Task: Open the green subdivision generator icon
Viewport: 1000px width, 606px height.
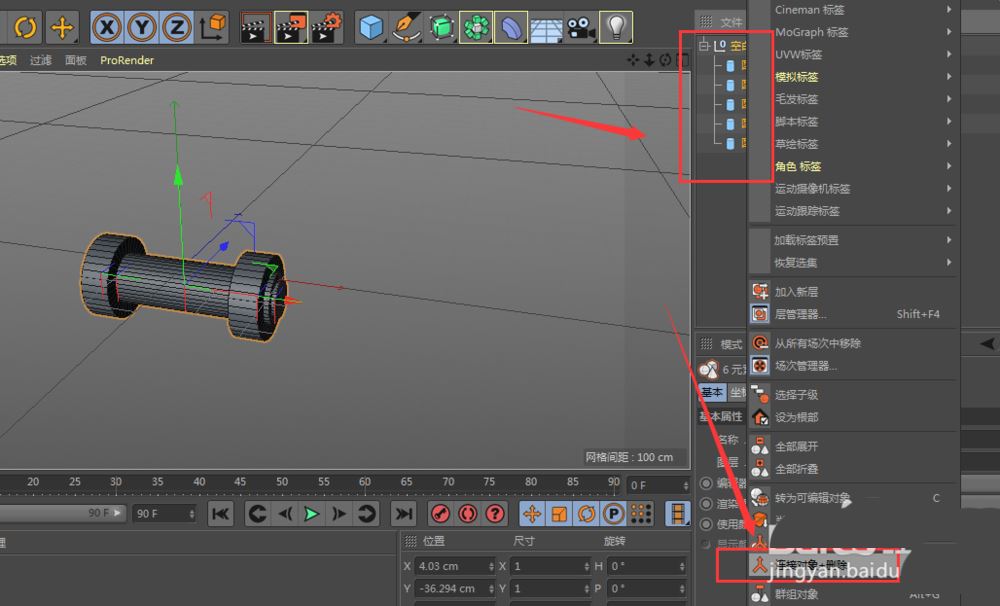Action: point(441,27)
